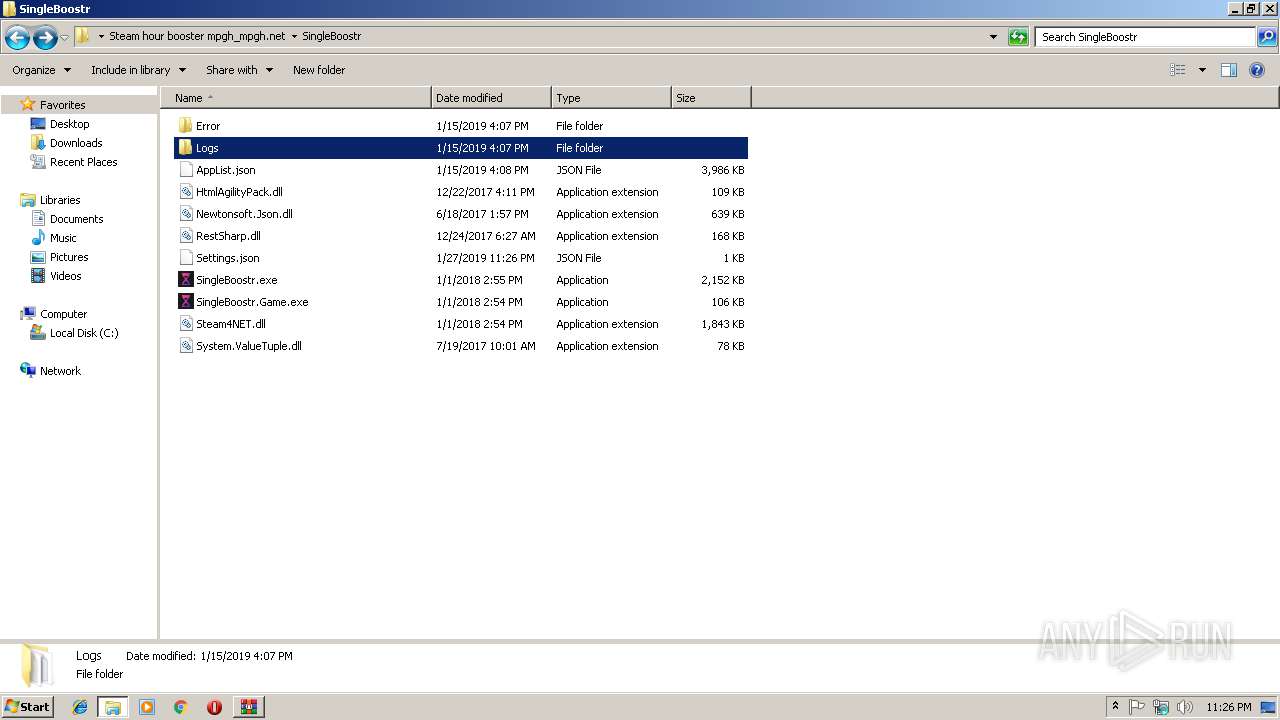This screenshot has height=720, width=1280.
Task: Select the HtmlAgilityPack.dll file icon
Action: click(x=186, y=192)
